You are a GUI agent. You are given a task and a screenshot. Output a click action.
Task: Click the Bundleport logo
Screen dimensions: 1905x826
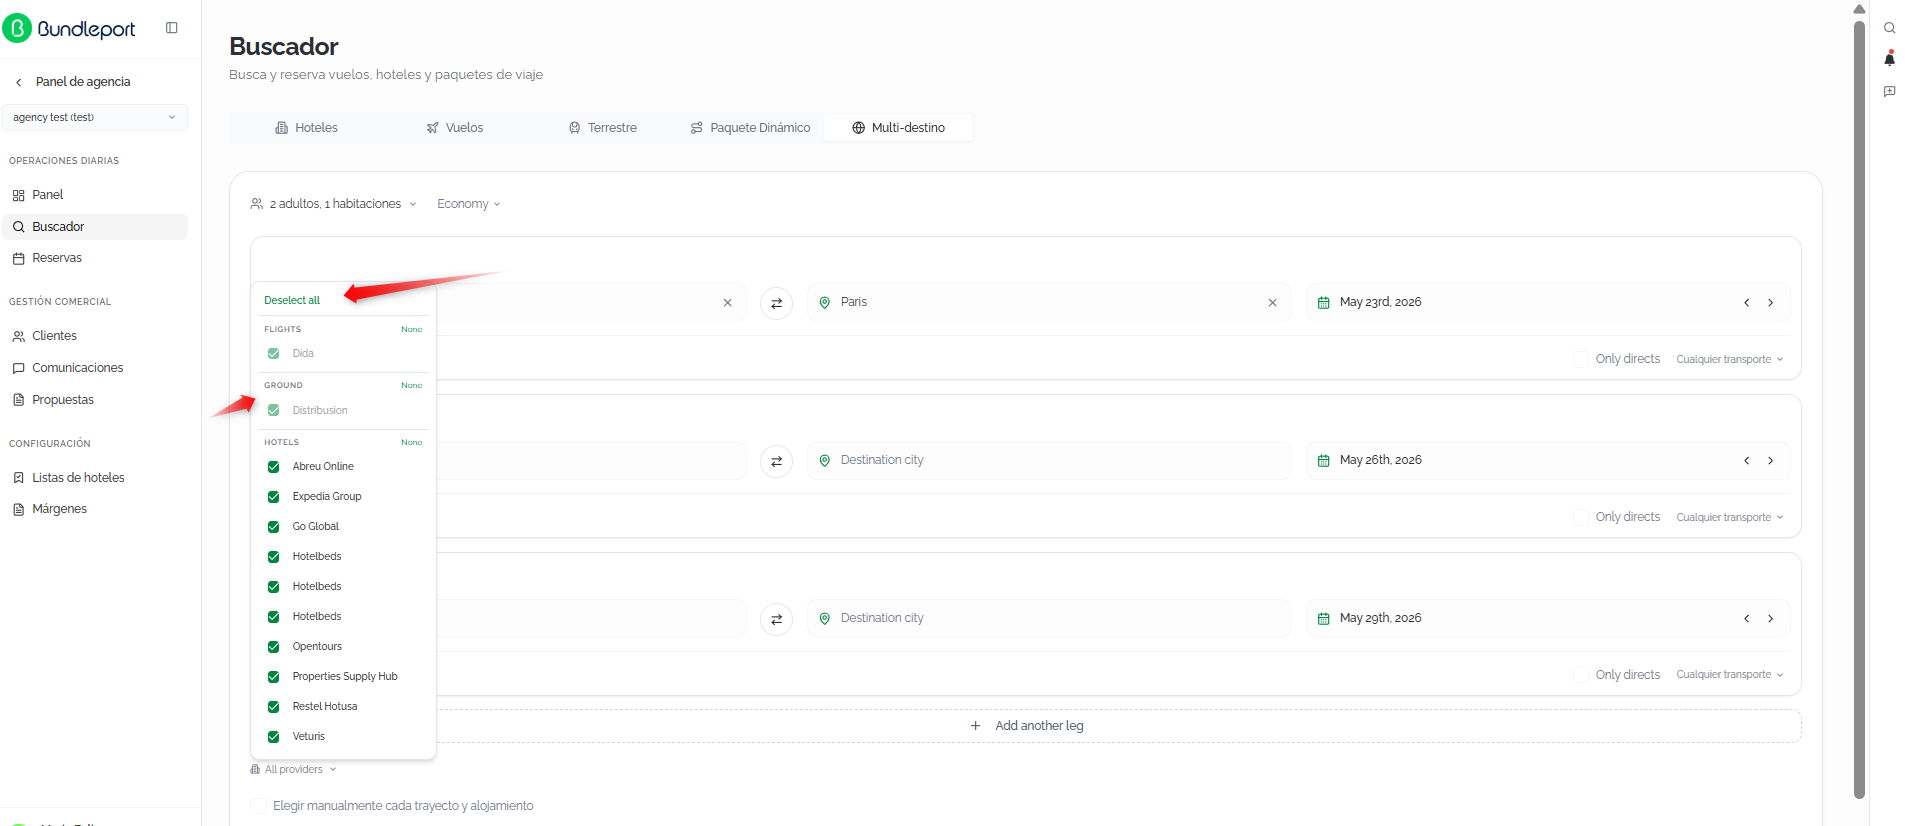tap(70, 28)
